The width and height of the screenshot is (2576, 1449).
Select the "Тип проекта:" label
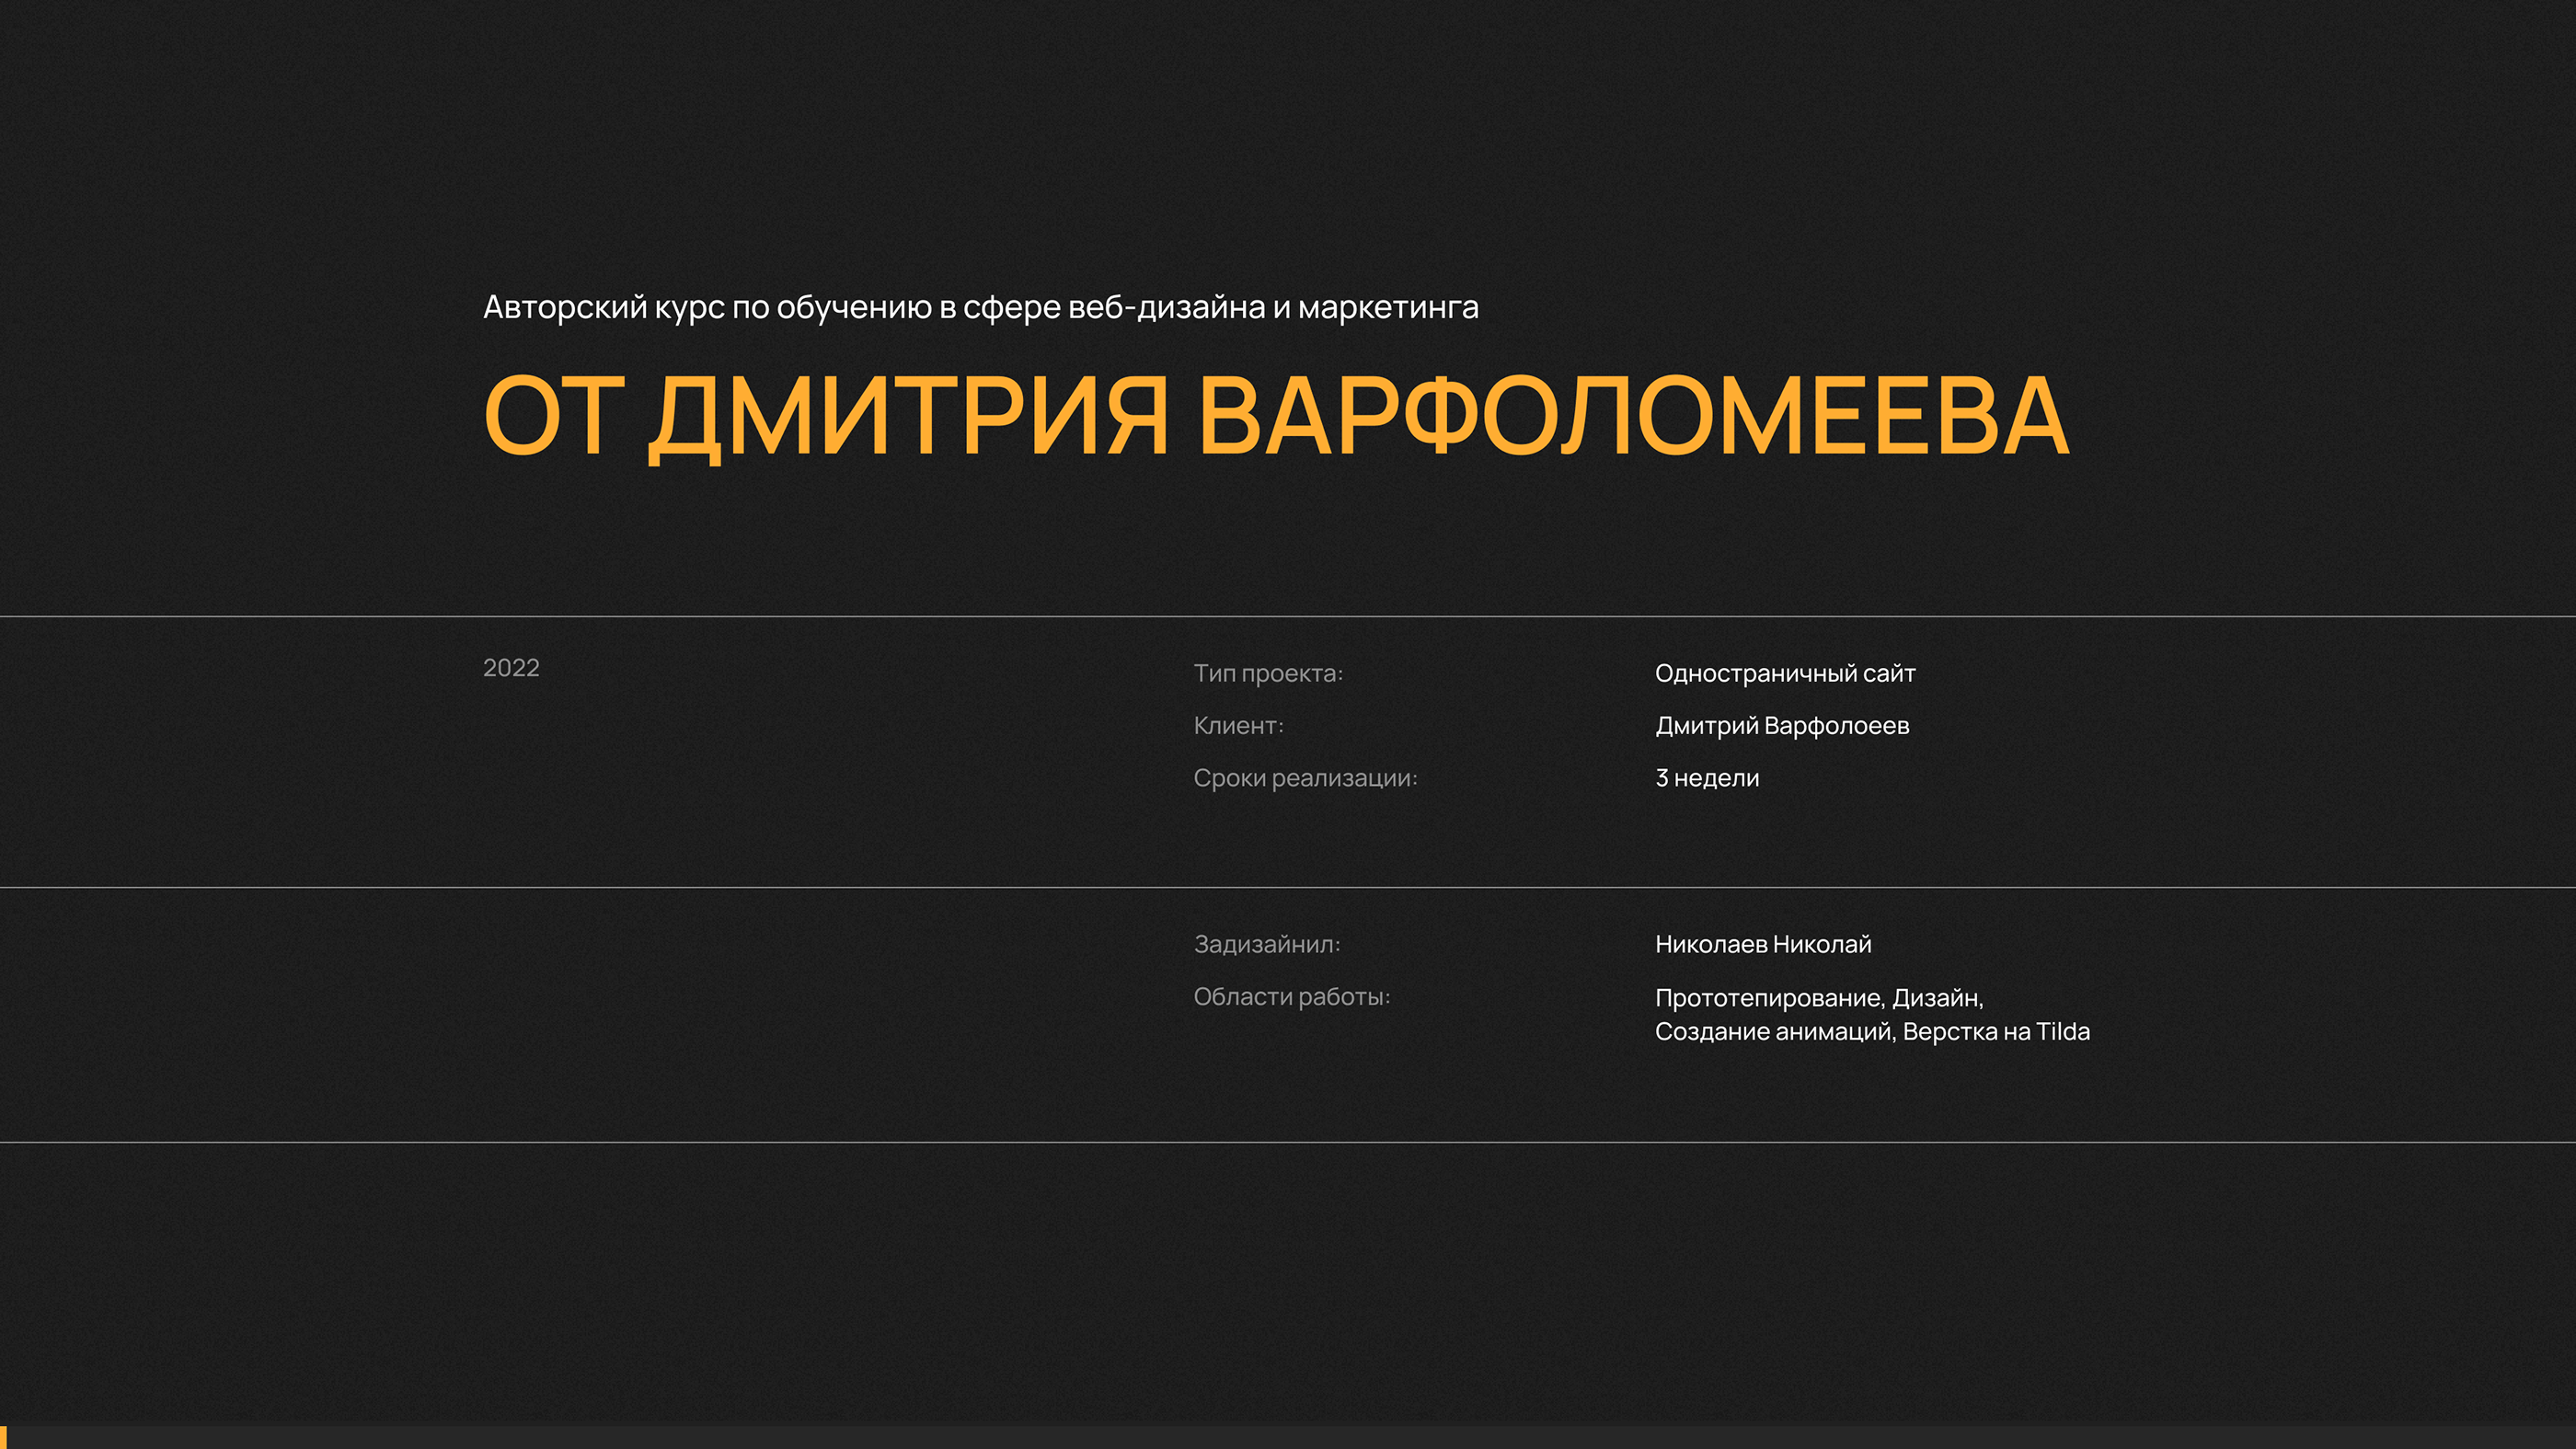(x=1267, y=674)
